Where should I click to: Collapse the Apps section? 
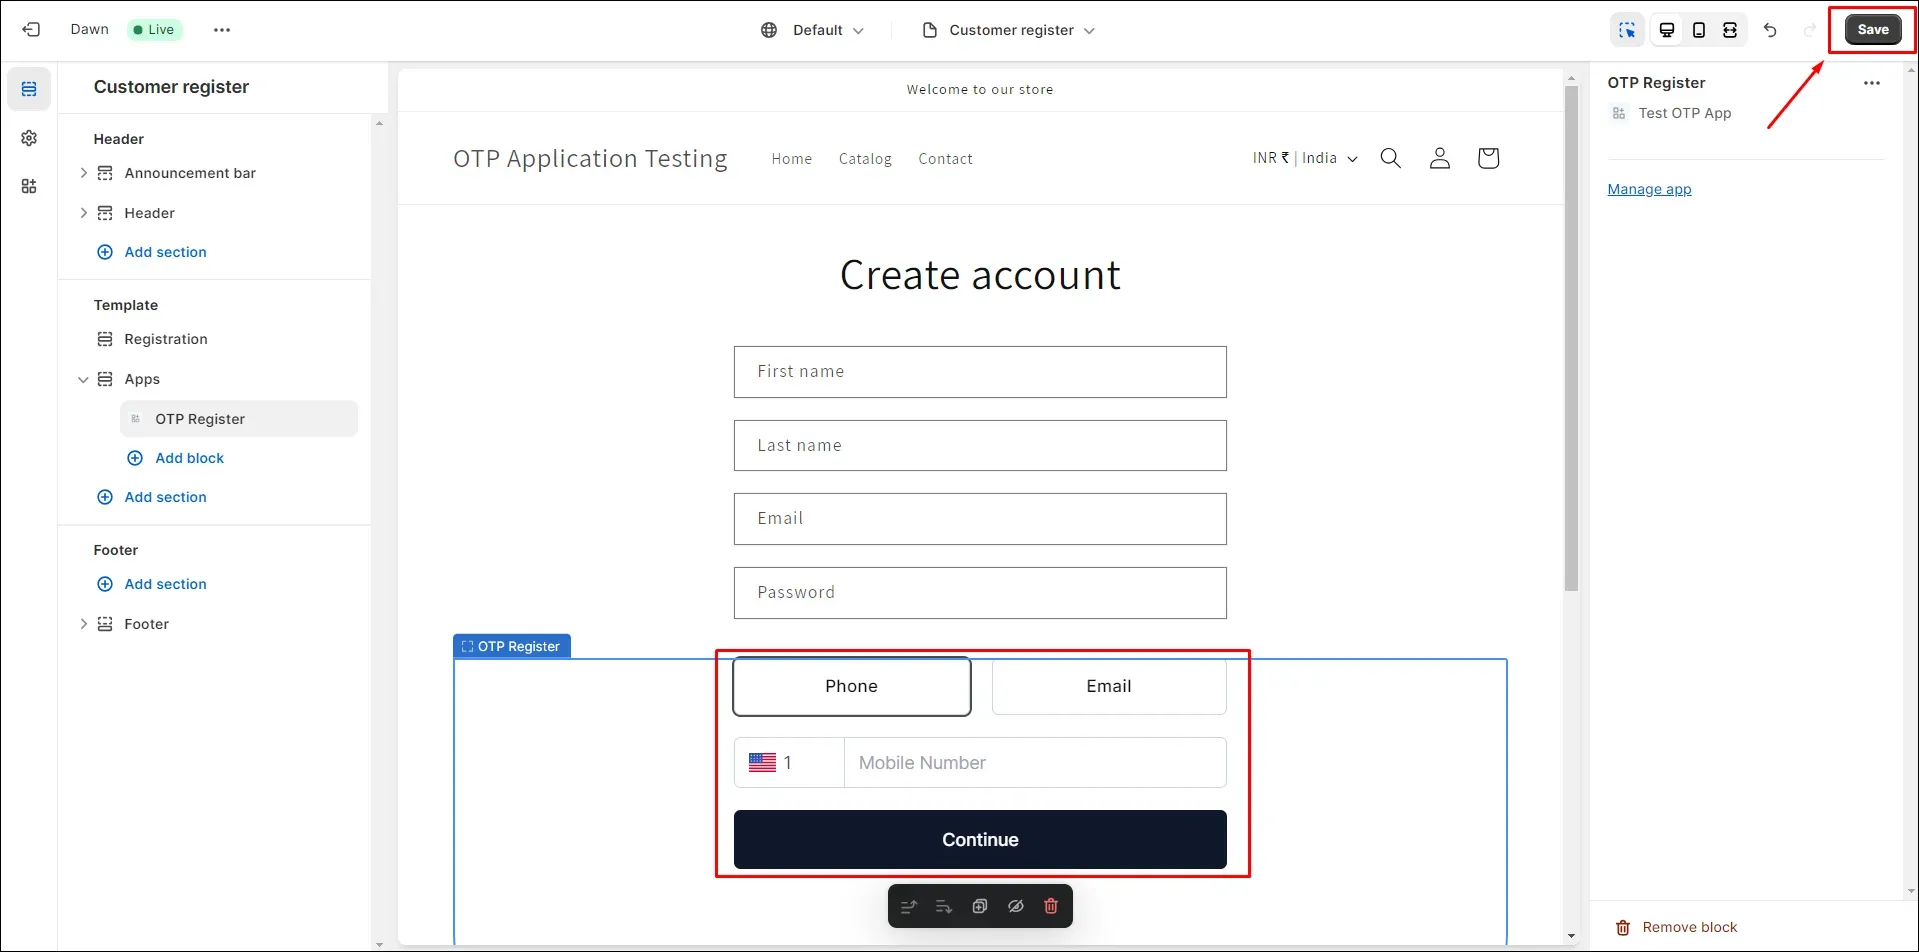(x=83, y=379)
